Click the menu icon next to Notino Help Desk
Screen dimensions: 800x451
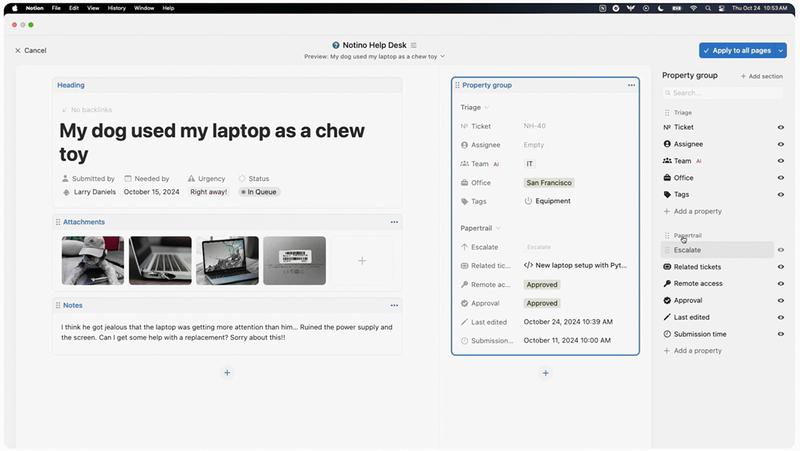tap(413, 45)
